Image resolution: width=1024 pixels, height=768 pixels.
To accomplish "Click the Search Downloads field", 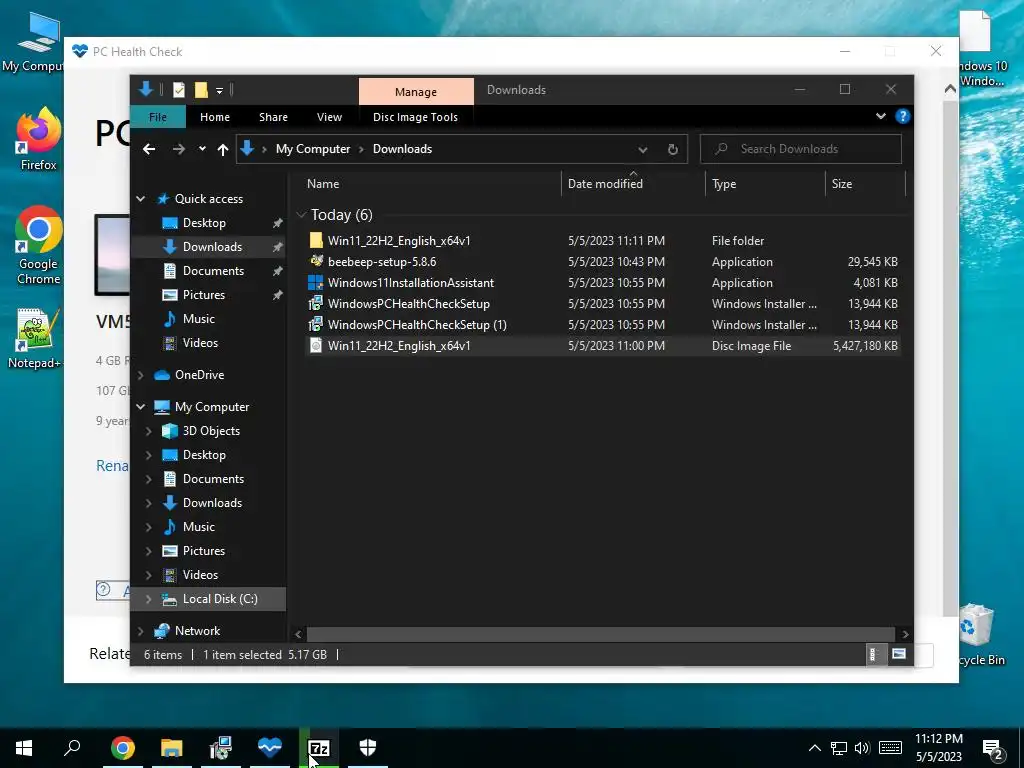I will (801, 149).
